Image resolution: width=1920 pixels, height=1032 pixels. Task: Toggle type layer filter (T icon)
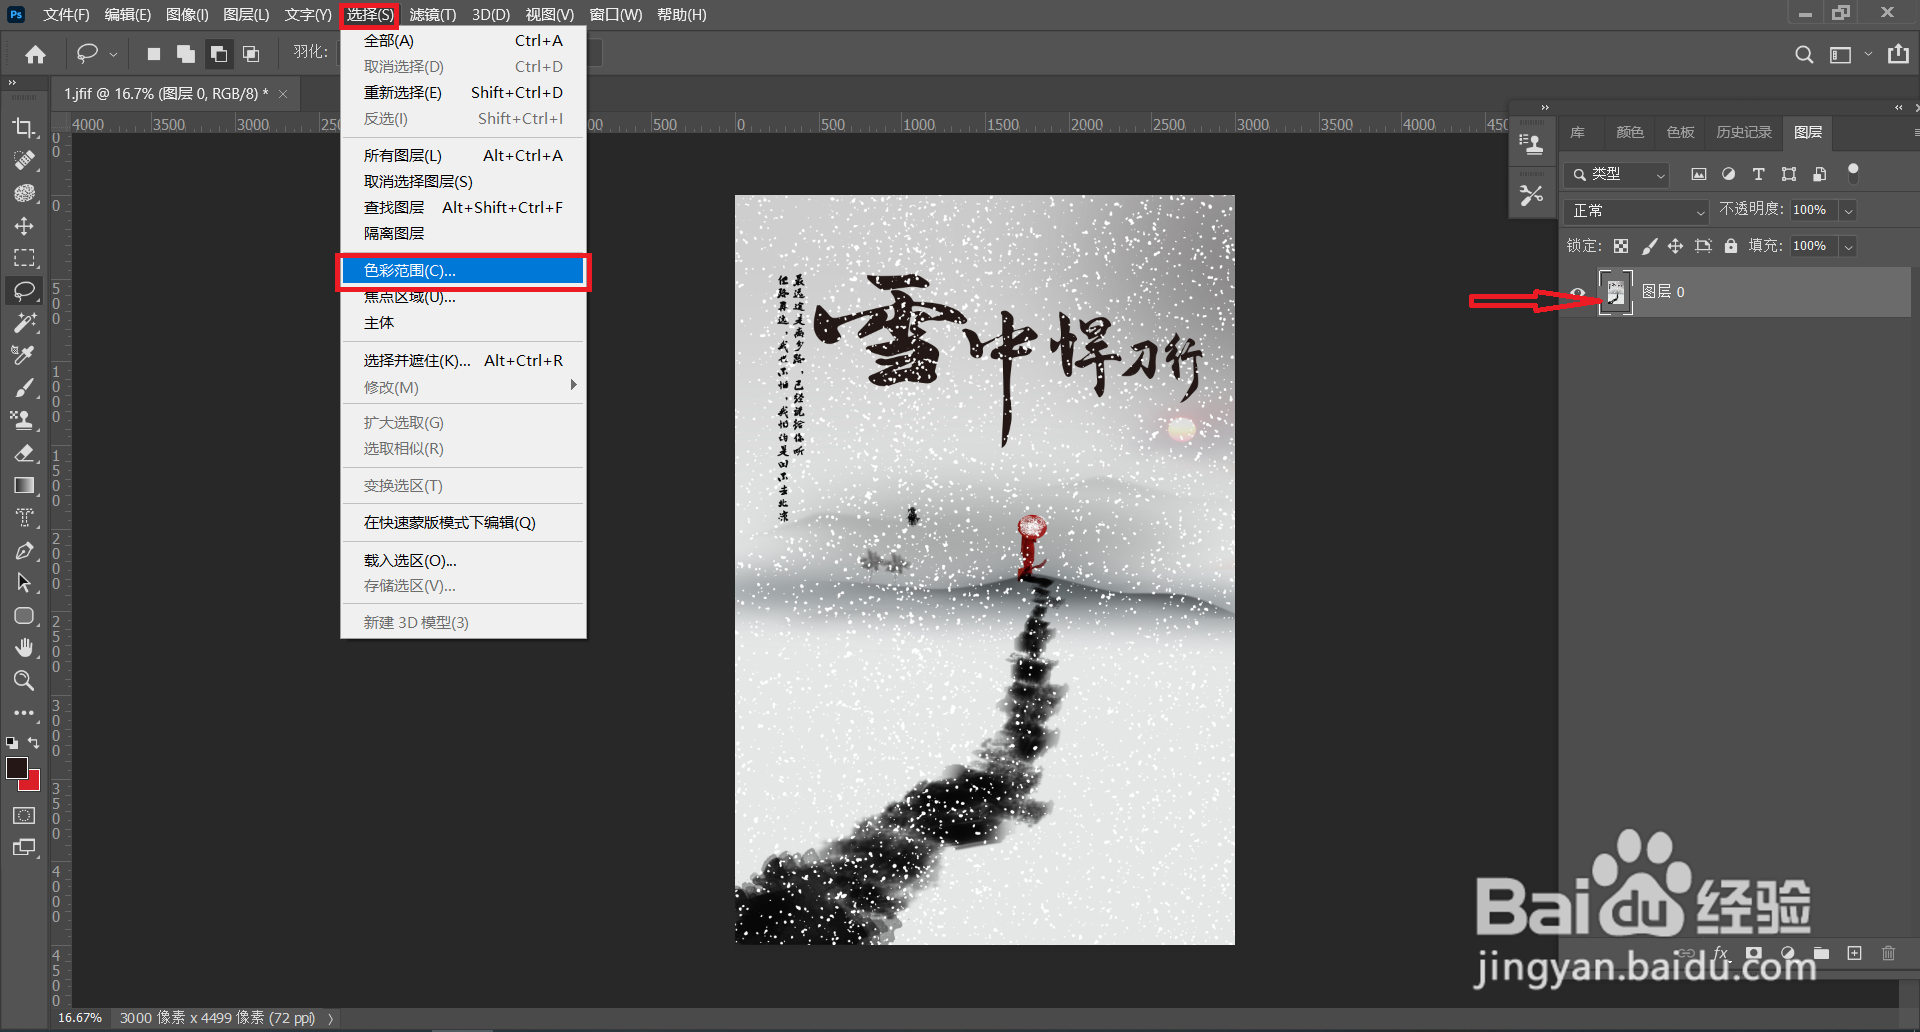pos(1758,174)
